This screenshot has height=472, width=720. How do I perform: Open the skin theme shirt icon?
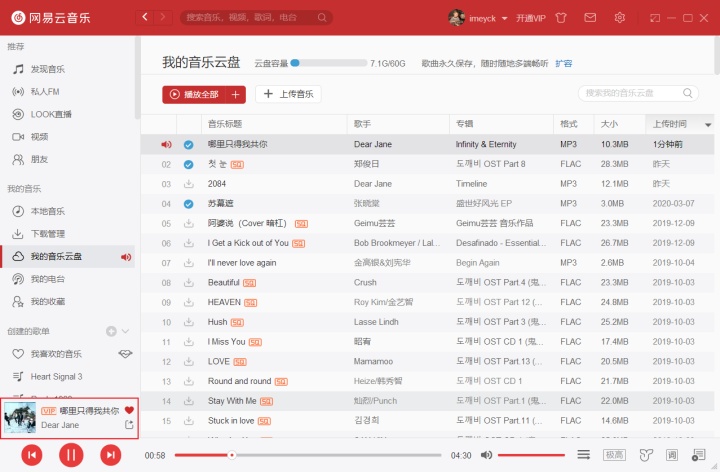tap(561, 18)
